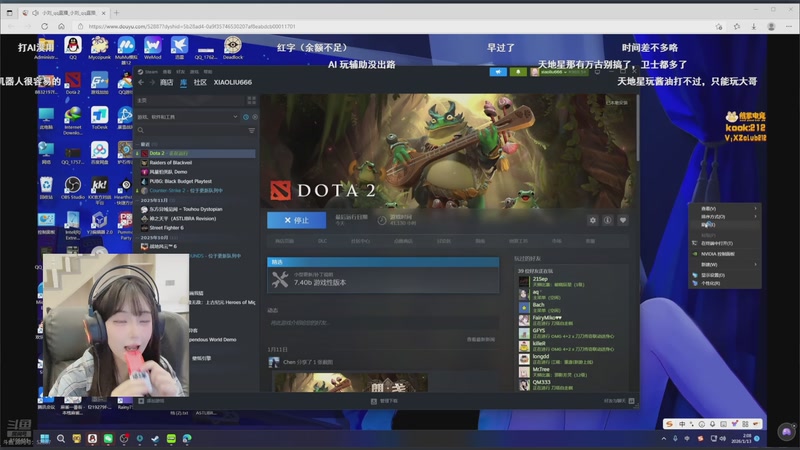Open Dota 2 manage settings gear

[x=592, y=220]
